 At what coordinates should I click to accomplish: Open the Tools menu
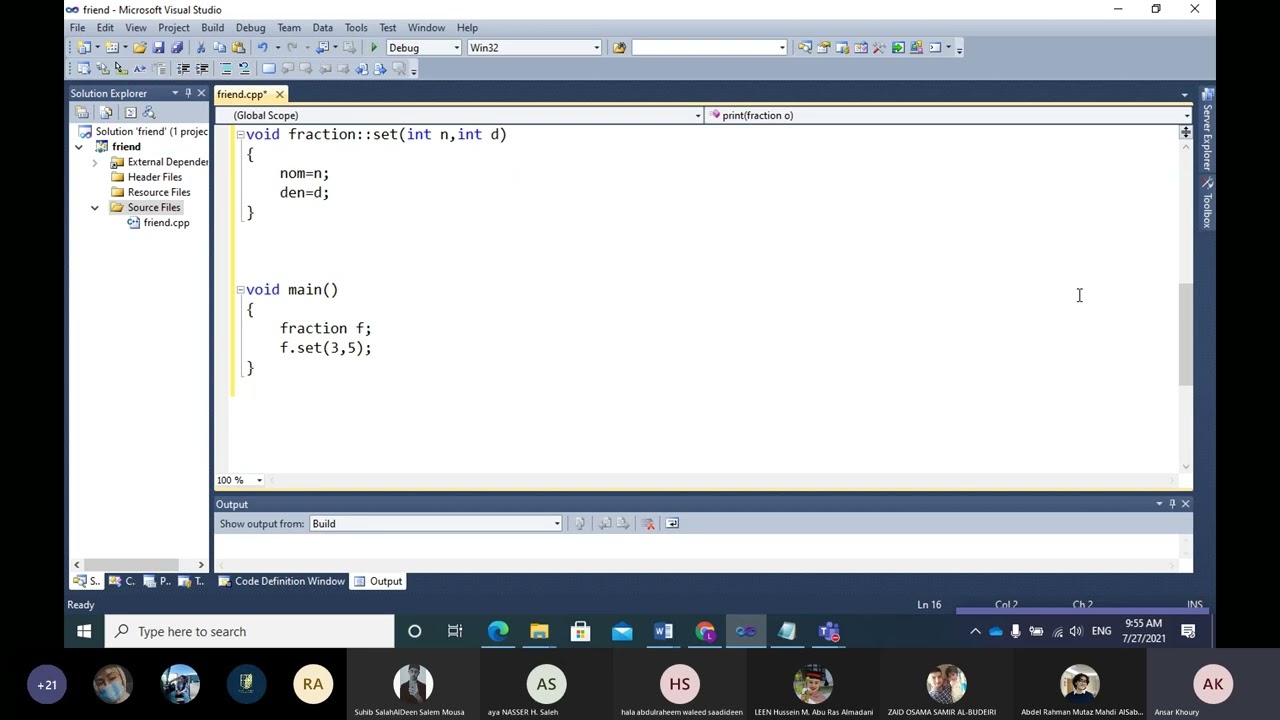[356, 27]
